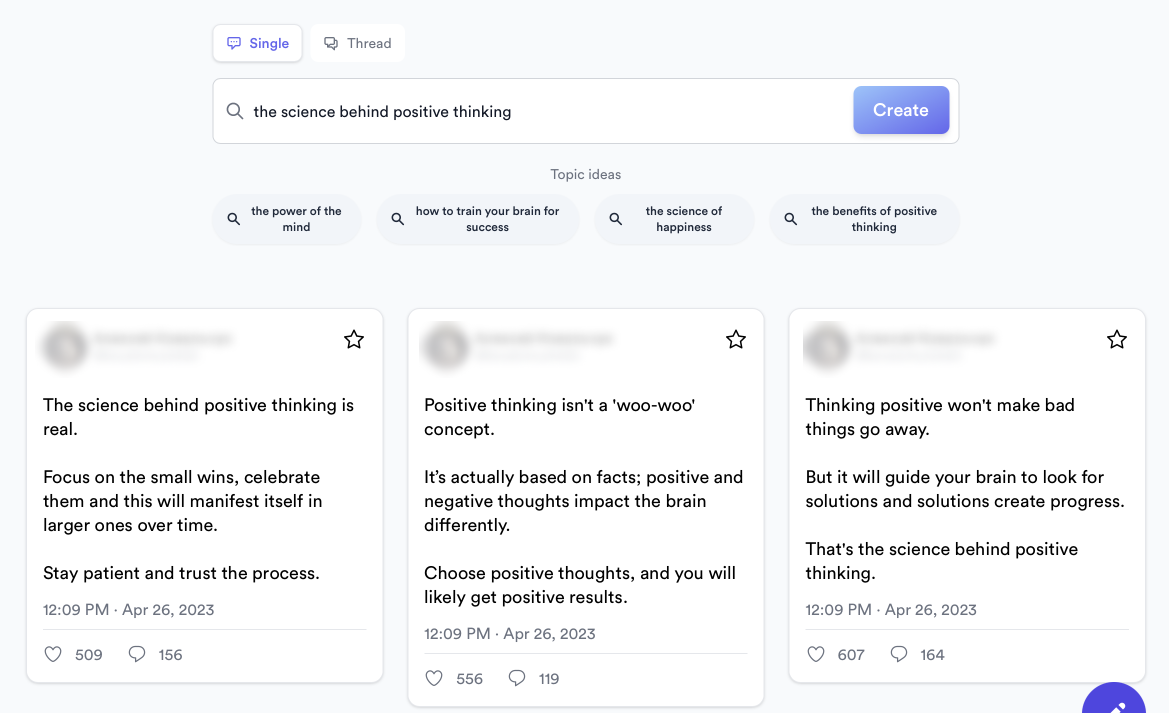
Task: Click search icon in 'science of happiness' chip
Action: pos(616,219)
